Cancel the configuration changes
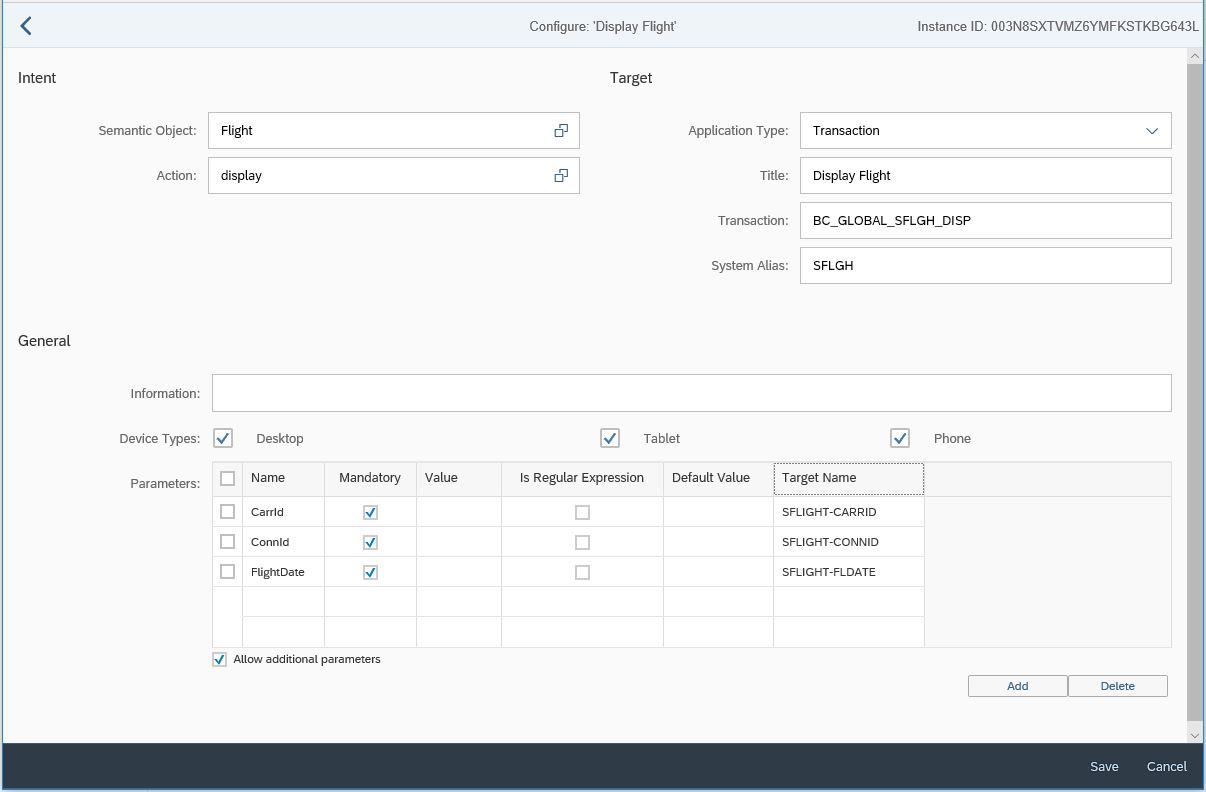 [x=1165, y=766]
